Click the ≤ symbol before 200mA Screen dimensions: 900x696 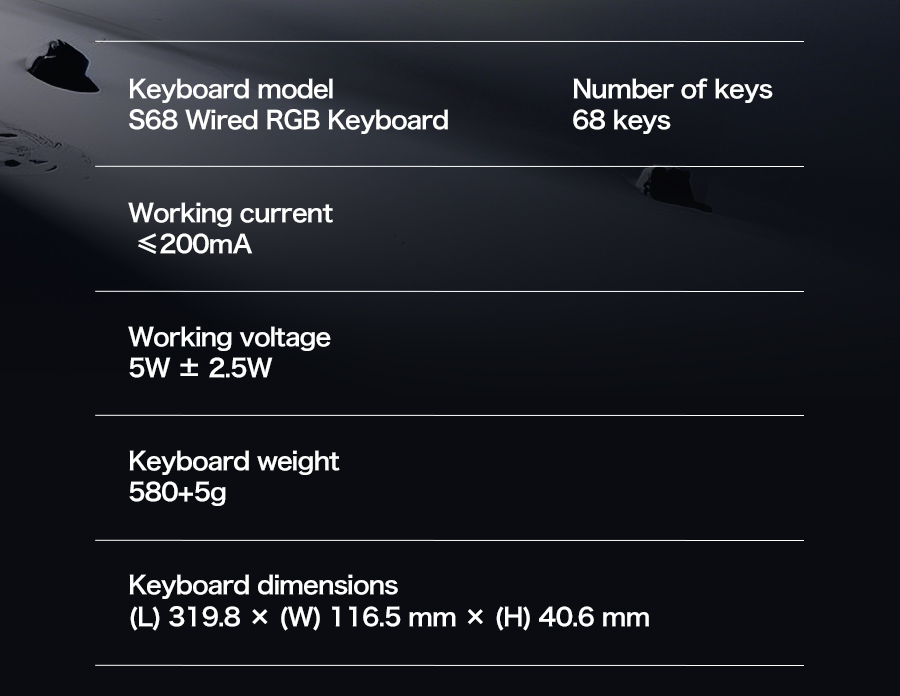coord(147,244)
